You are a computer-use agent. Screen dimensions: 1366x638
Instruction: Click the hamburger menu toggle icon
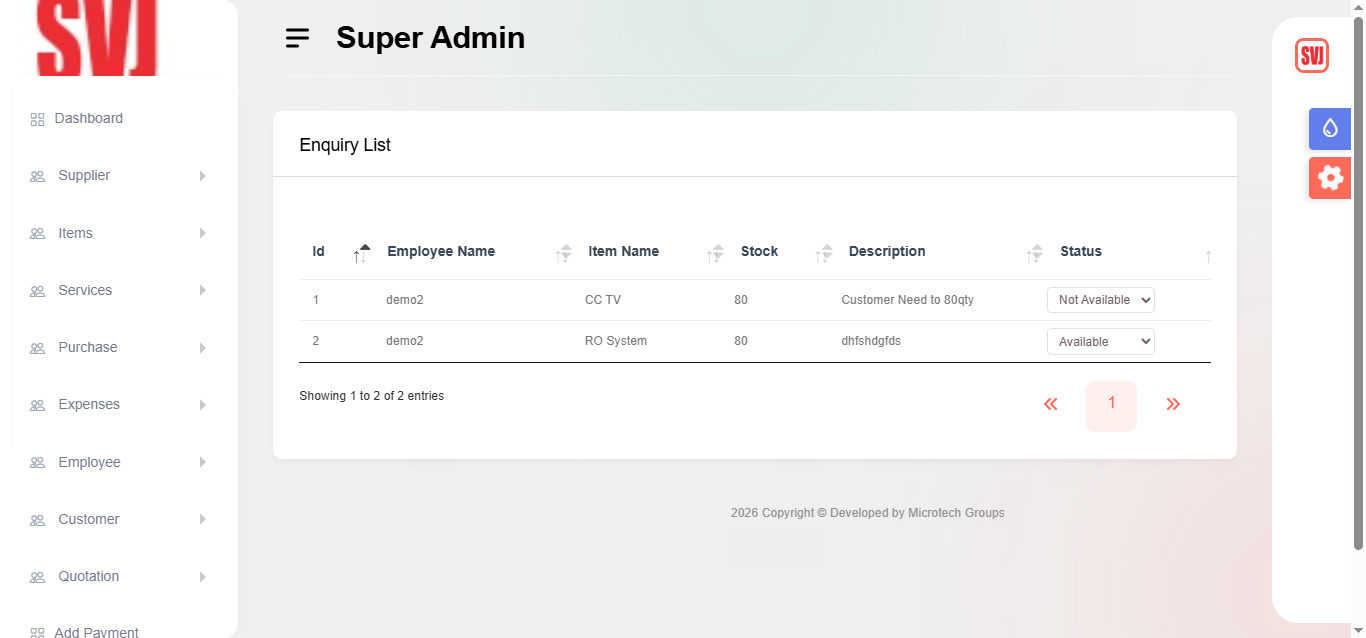[297, 38]
